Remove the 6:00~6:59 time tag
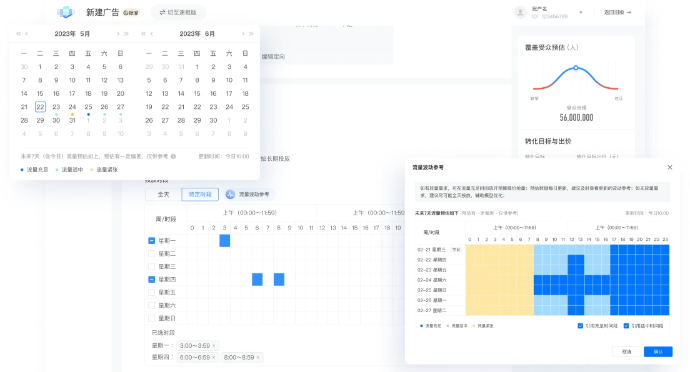 pos(214,357)
